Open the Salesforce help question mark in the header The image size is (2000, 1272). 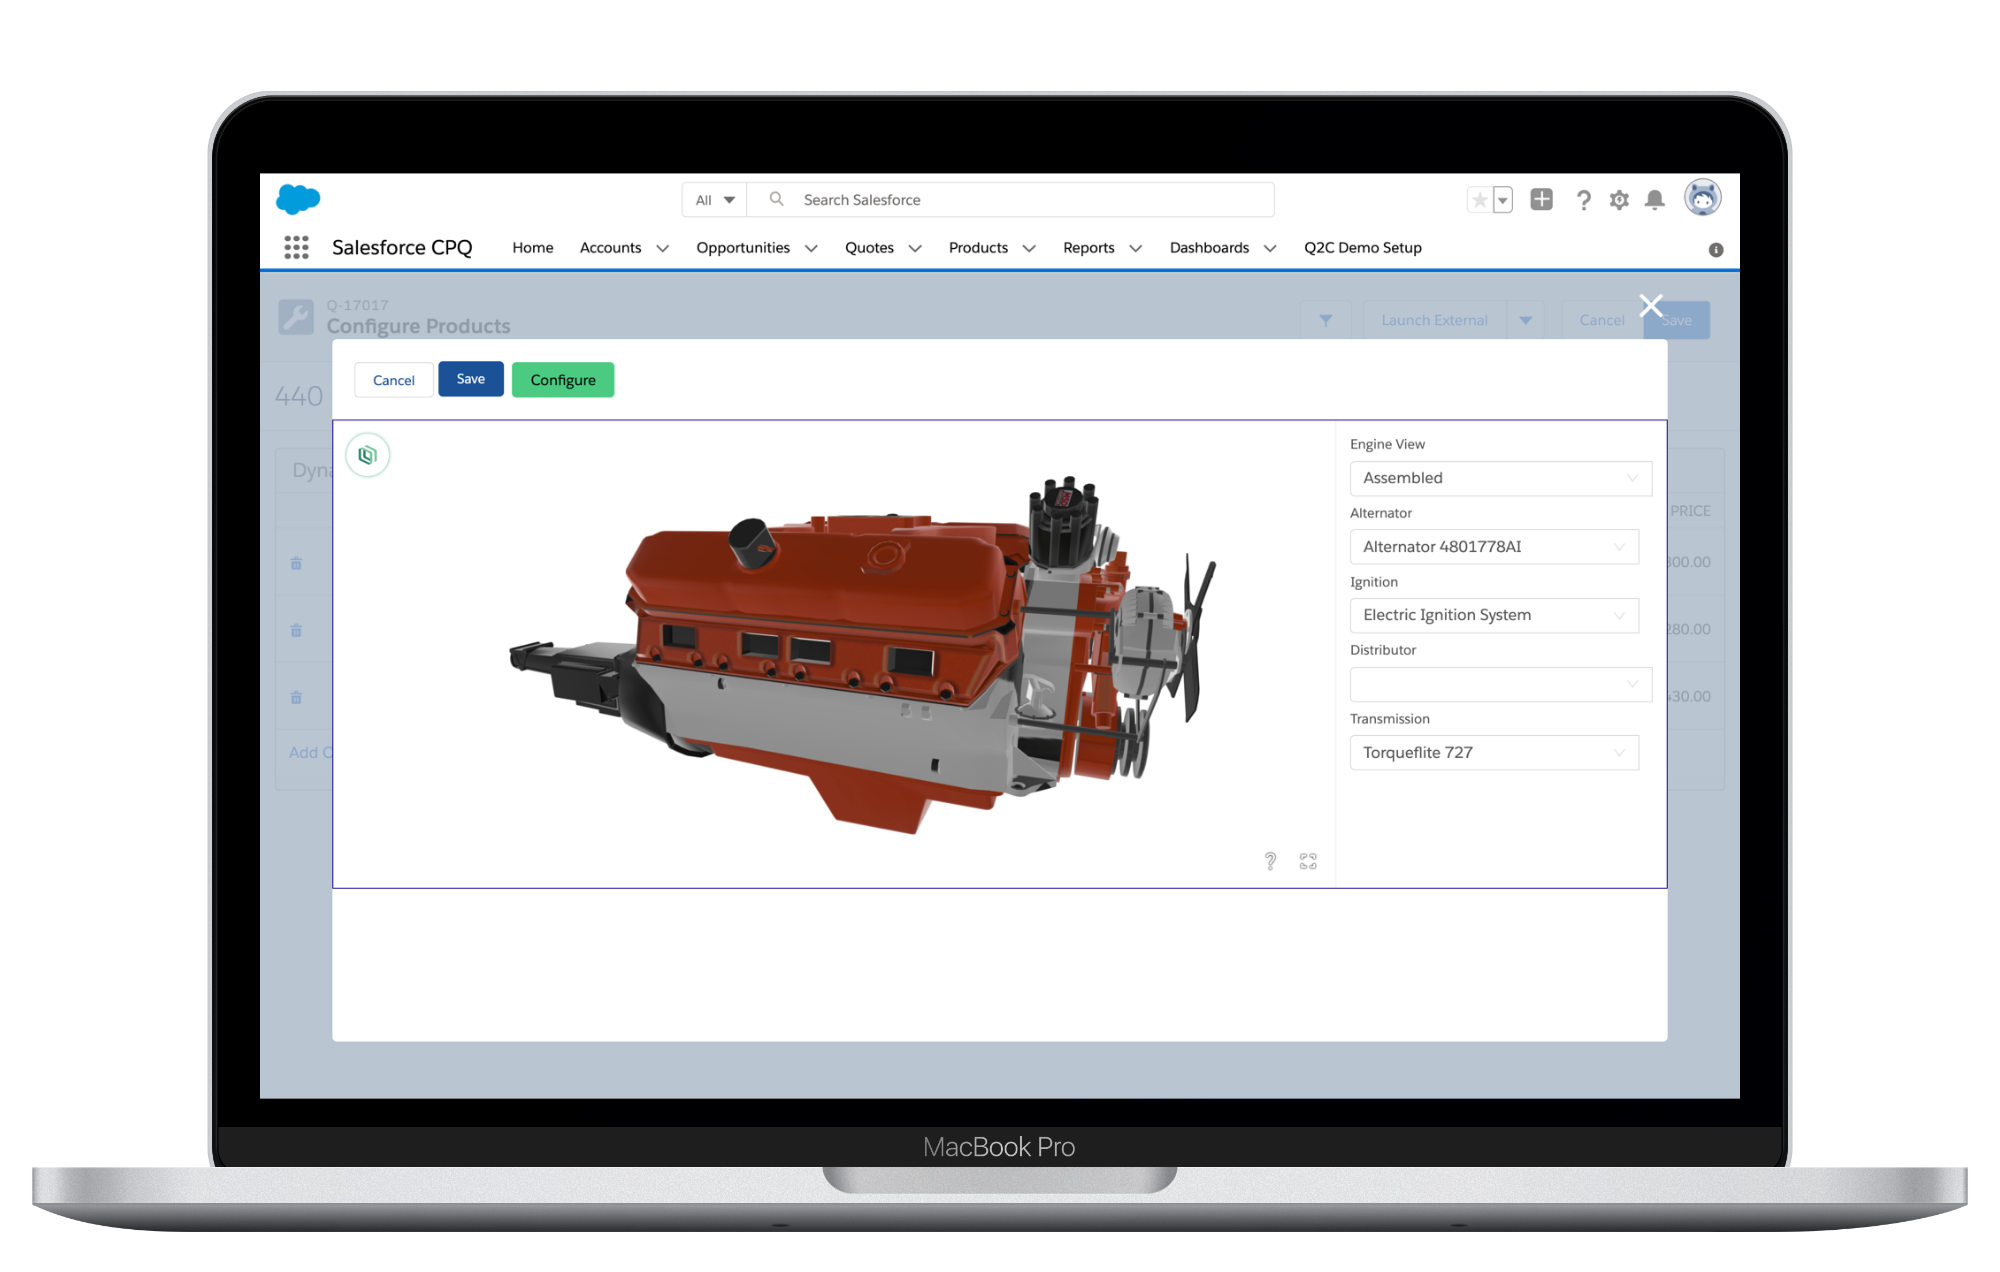(1583, 200)
